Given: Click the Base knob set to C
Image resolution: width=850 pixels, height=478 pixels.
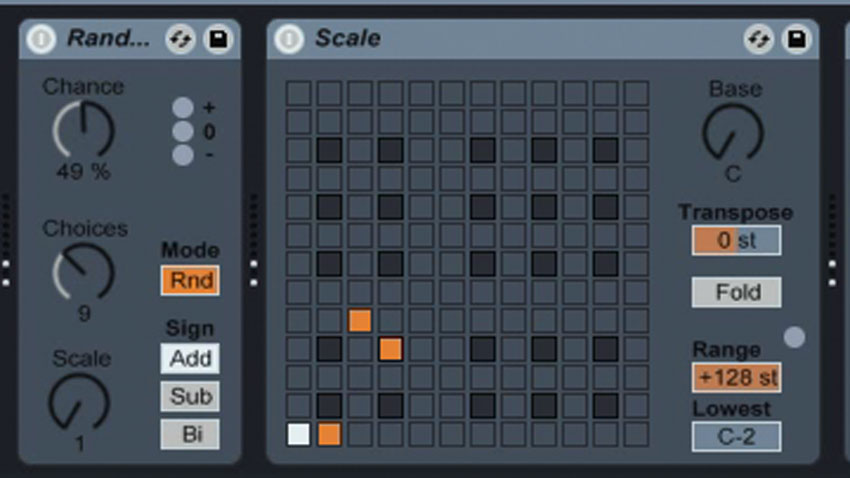Looking at the screenshot, I should tap(733, 132).
